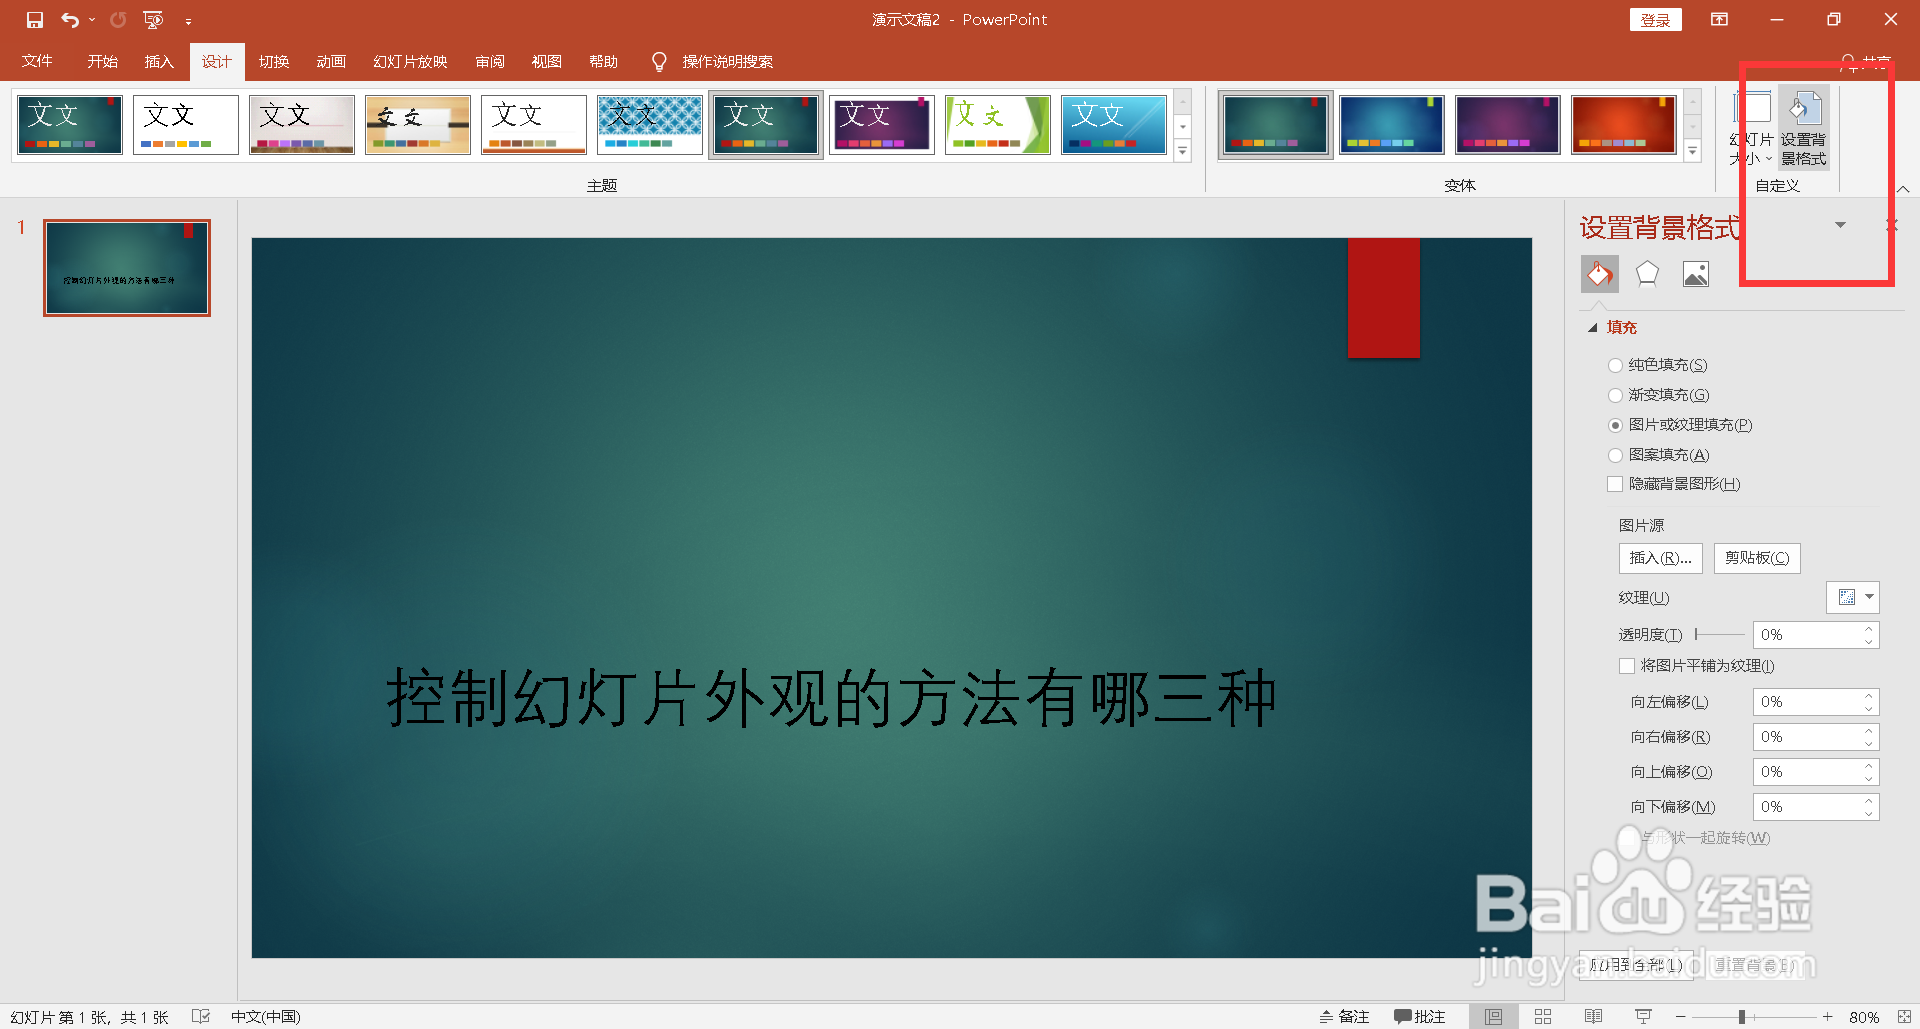Click the lightbulb Tell Me icon
The width and height of the screenshot is (1920, 1029).
click(x=659, y=62)
